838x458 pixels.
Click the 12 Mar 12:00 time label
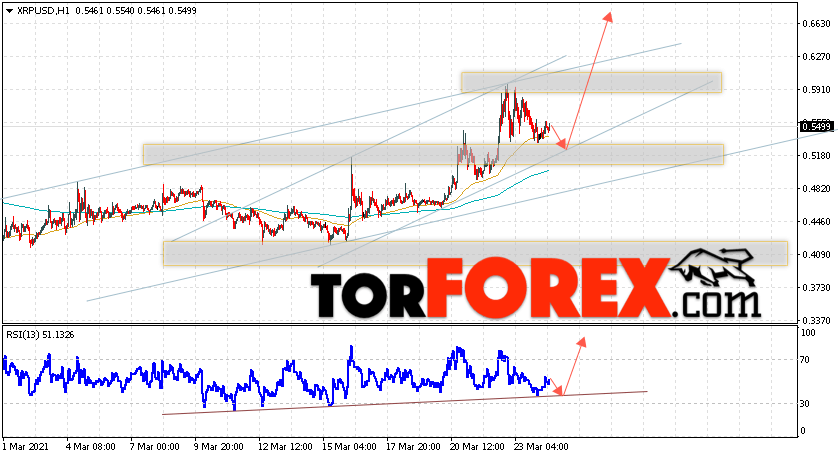(x=283, y=446)
